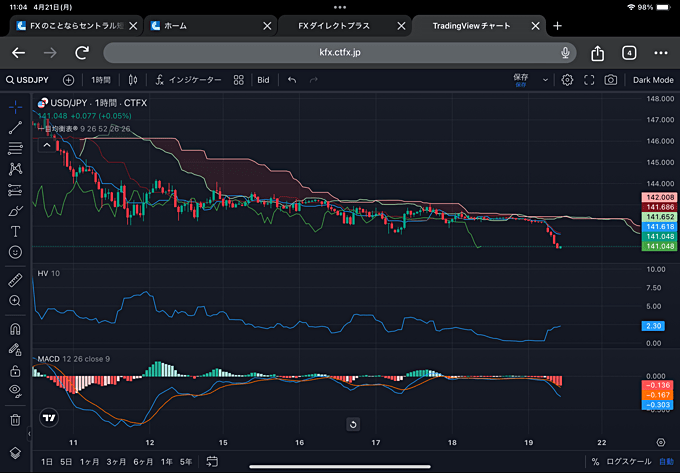Select the 1日 date range
The height and width of the screenshot is (473, 680).
pos(47,462)
